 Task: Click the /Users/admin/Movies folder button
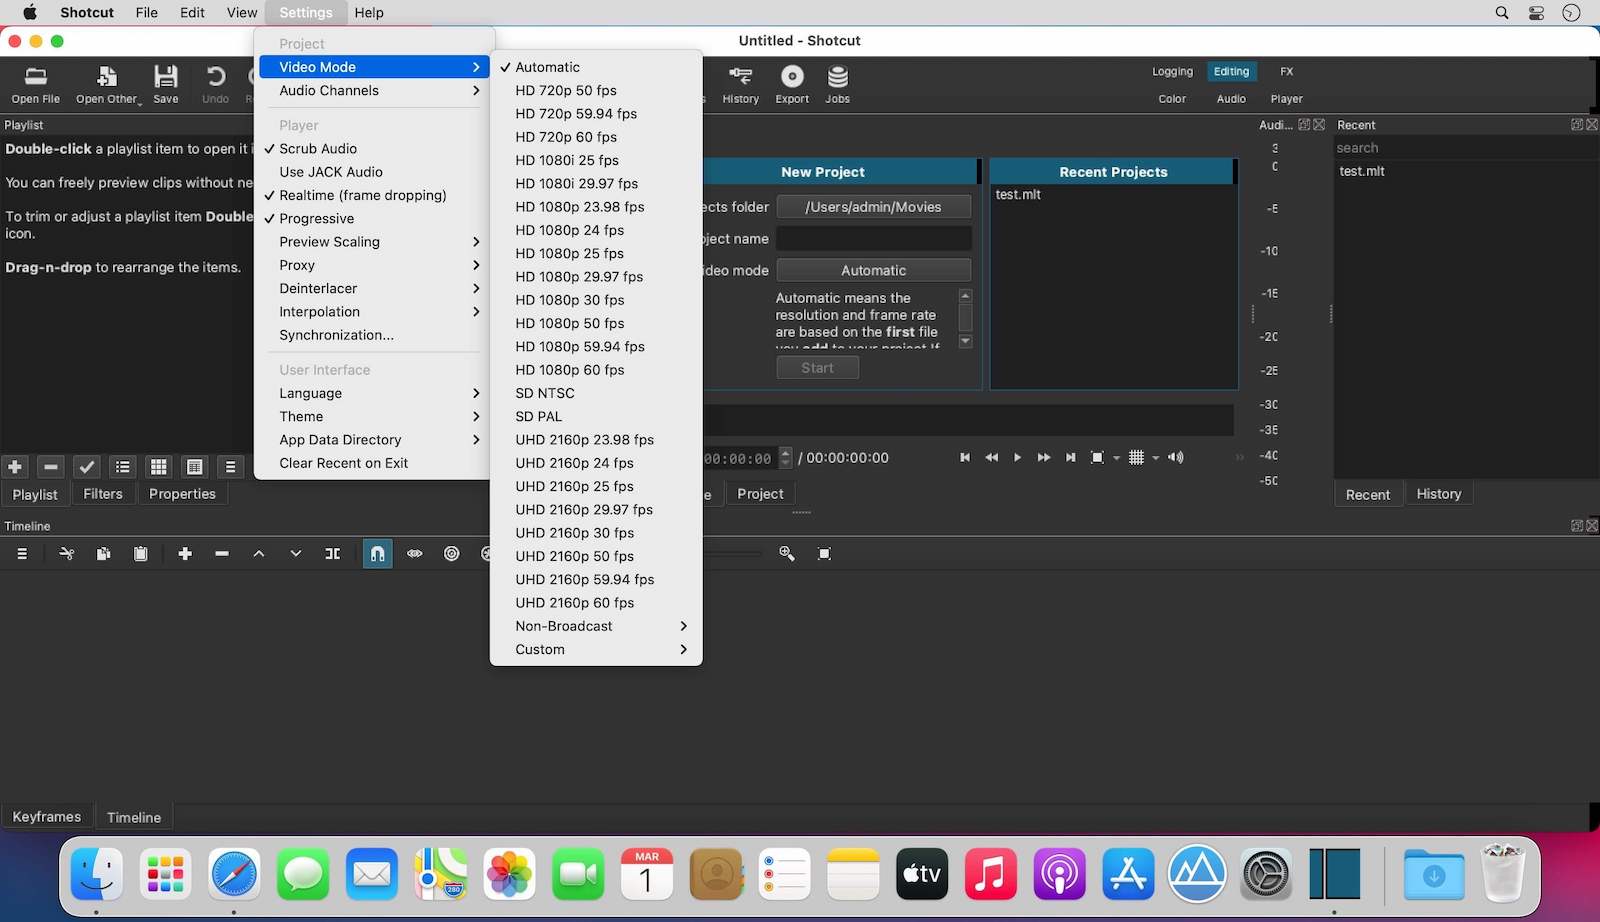coord(873,207)
